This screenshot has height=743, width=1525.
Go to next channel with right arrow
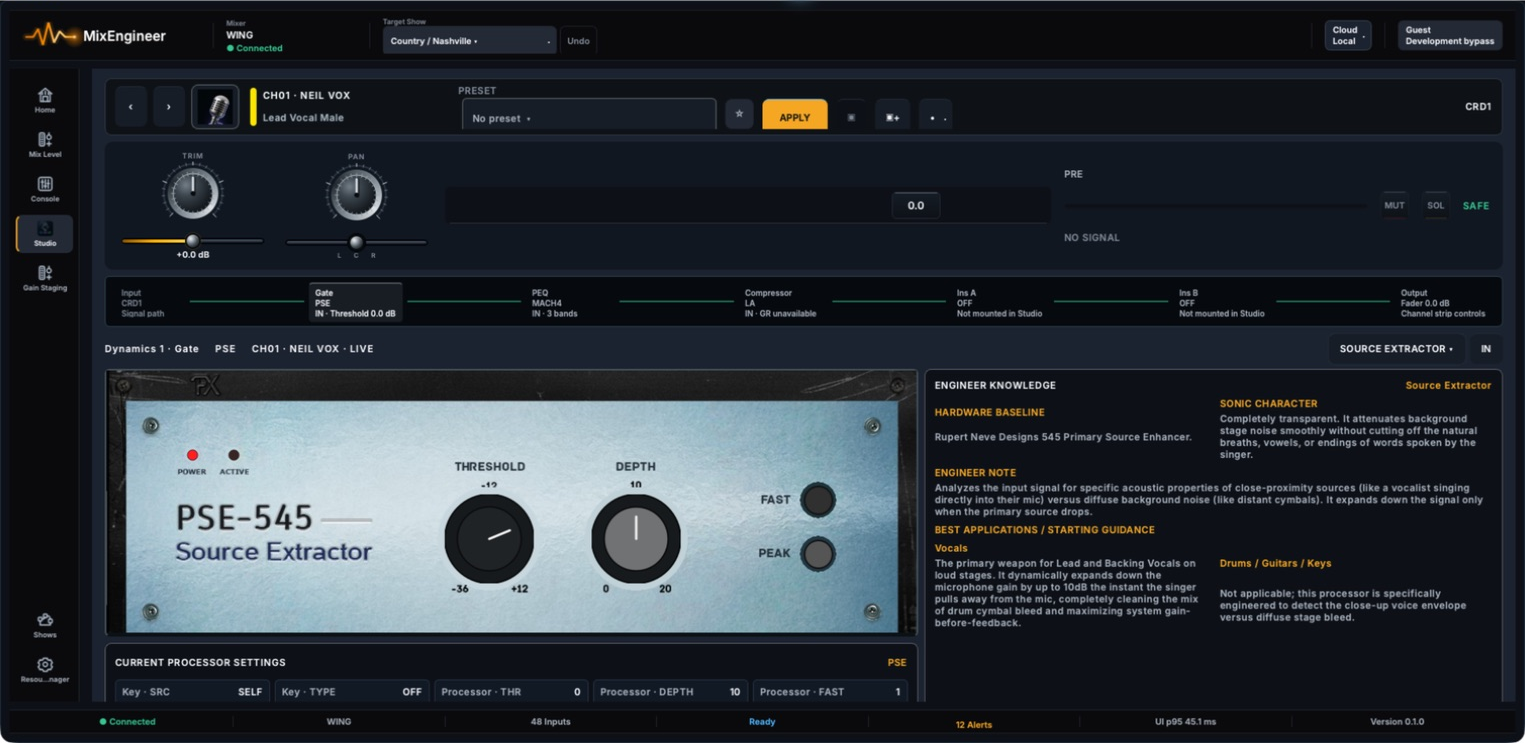coord(169,106)
